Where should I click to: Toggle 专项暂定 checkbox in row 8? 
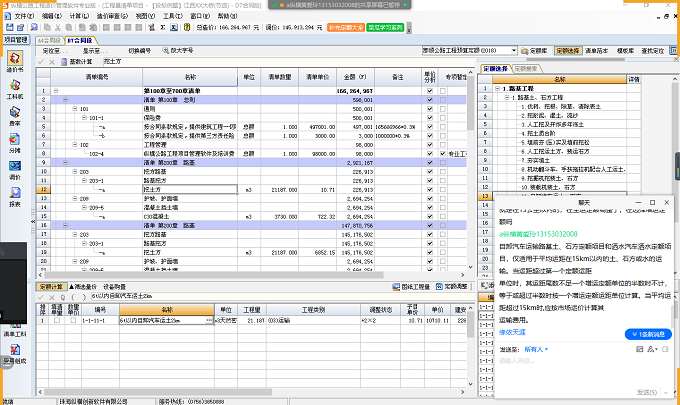point(442,154)
